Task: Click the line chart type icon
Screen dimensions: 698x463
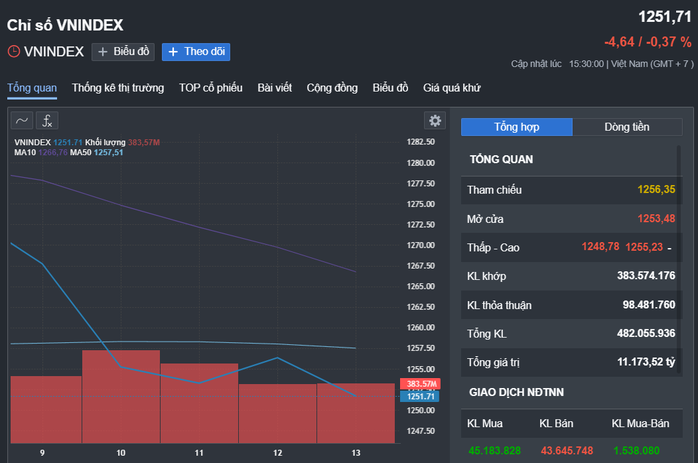Action: [x=22, y=121]
